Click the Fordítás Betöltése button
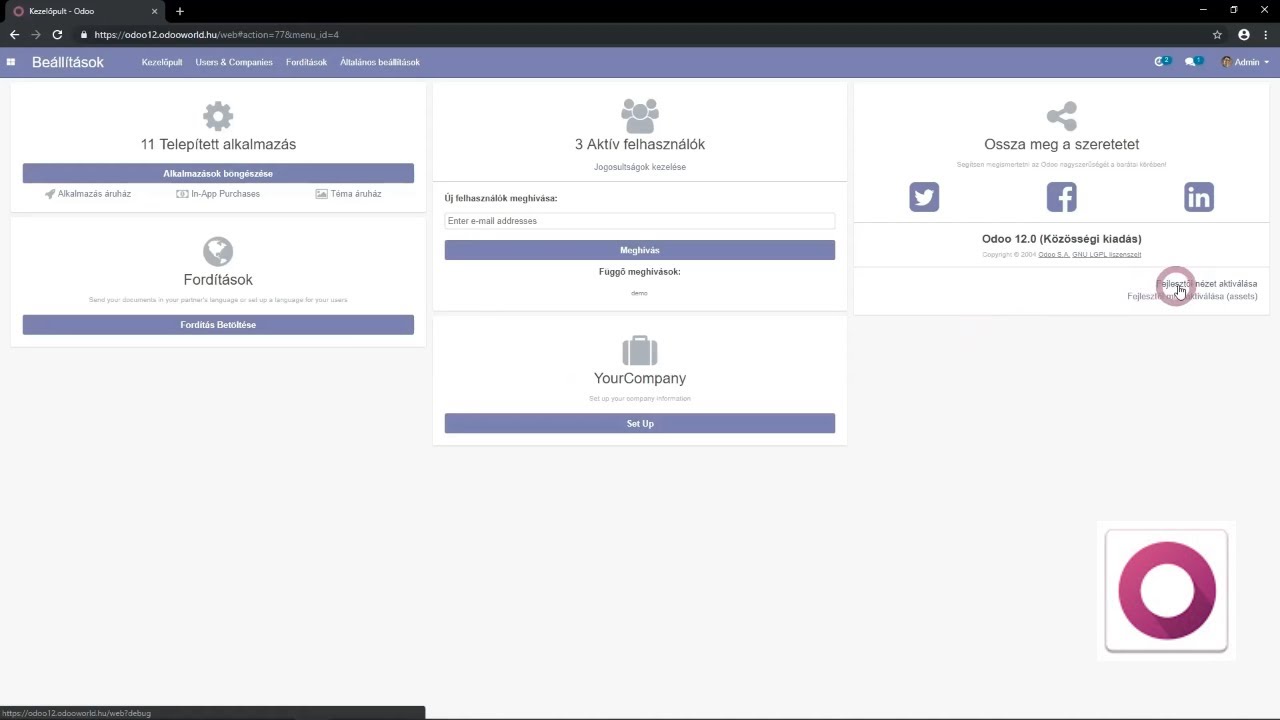Screen dimensions: 1280x720 coord(218,324)
